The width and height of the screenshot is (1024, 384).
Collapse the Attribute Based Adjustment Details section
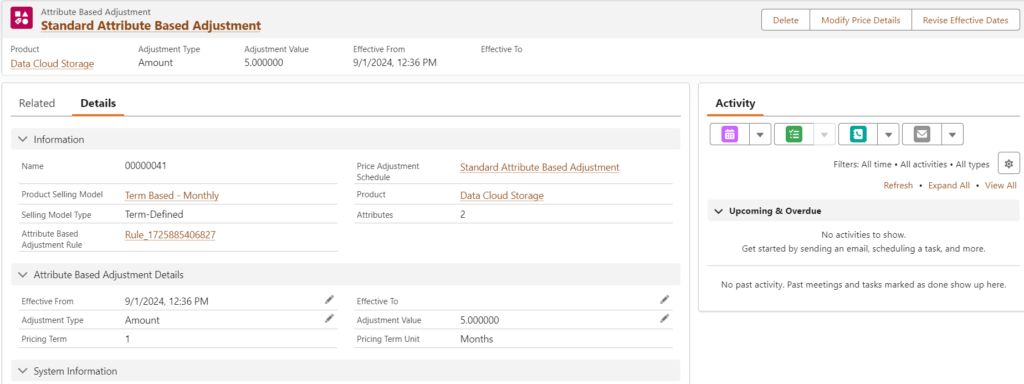23,274
